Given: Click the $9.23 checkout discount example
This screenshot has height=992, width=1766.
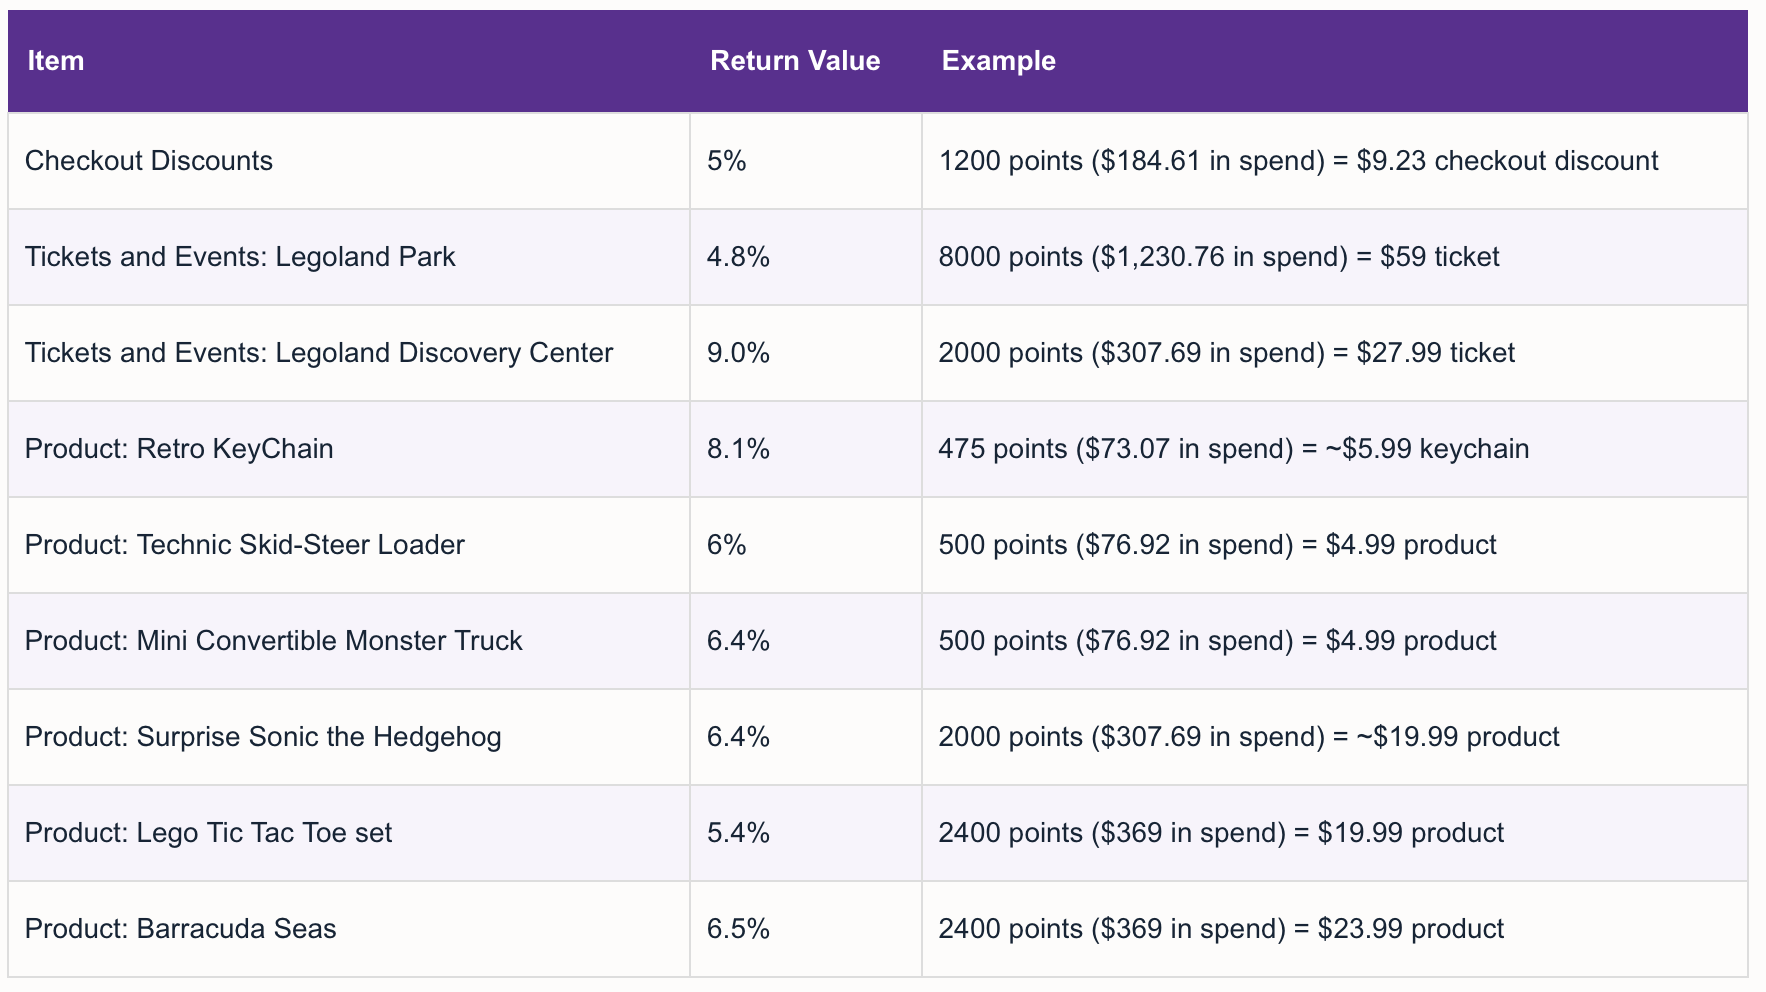Looking at the screenshot, I should (1298, 161).
